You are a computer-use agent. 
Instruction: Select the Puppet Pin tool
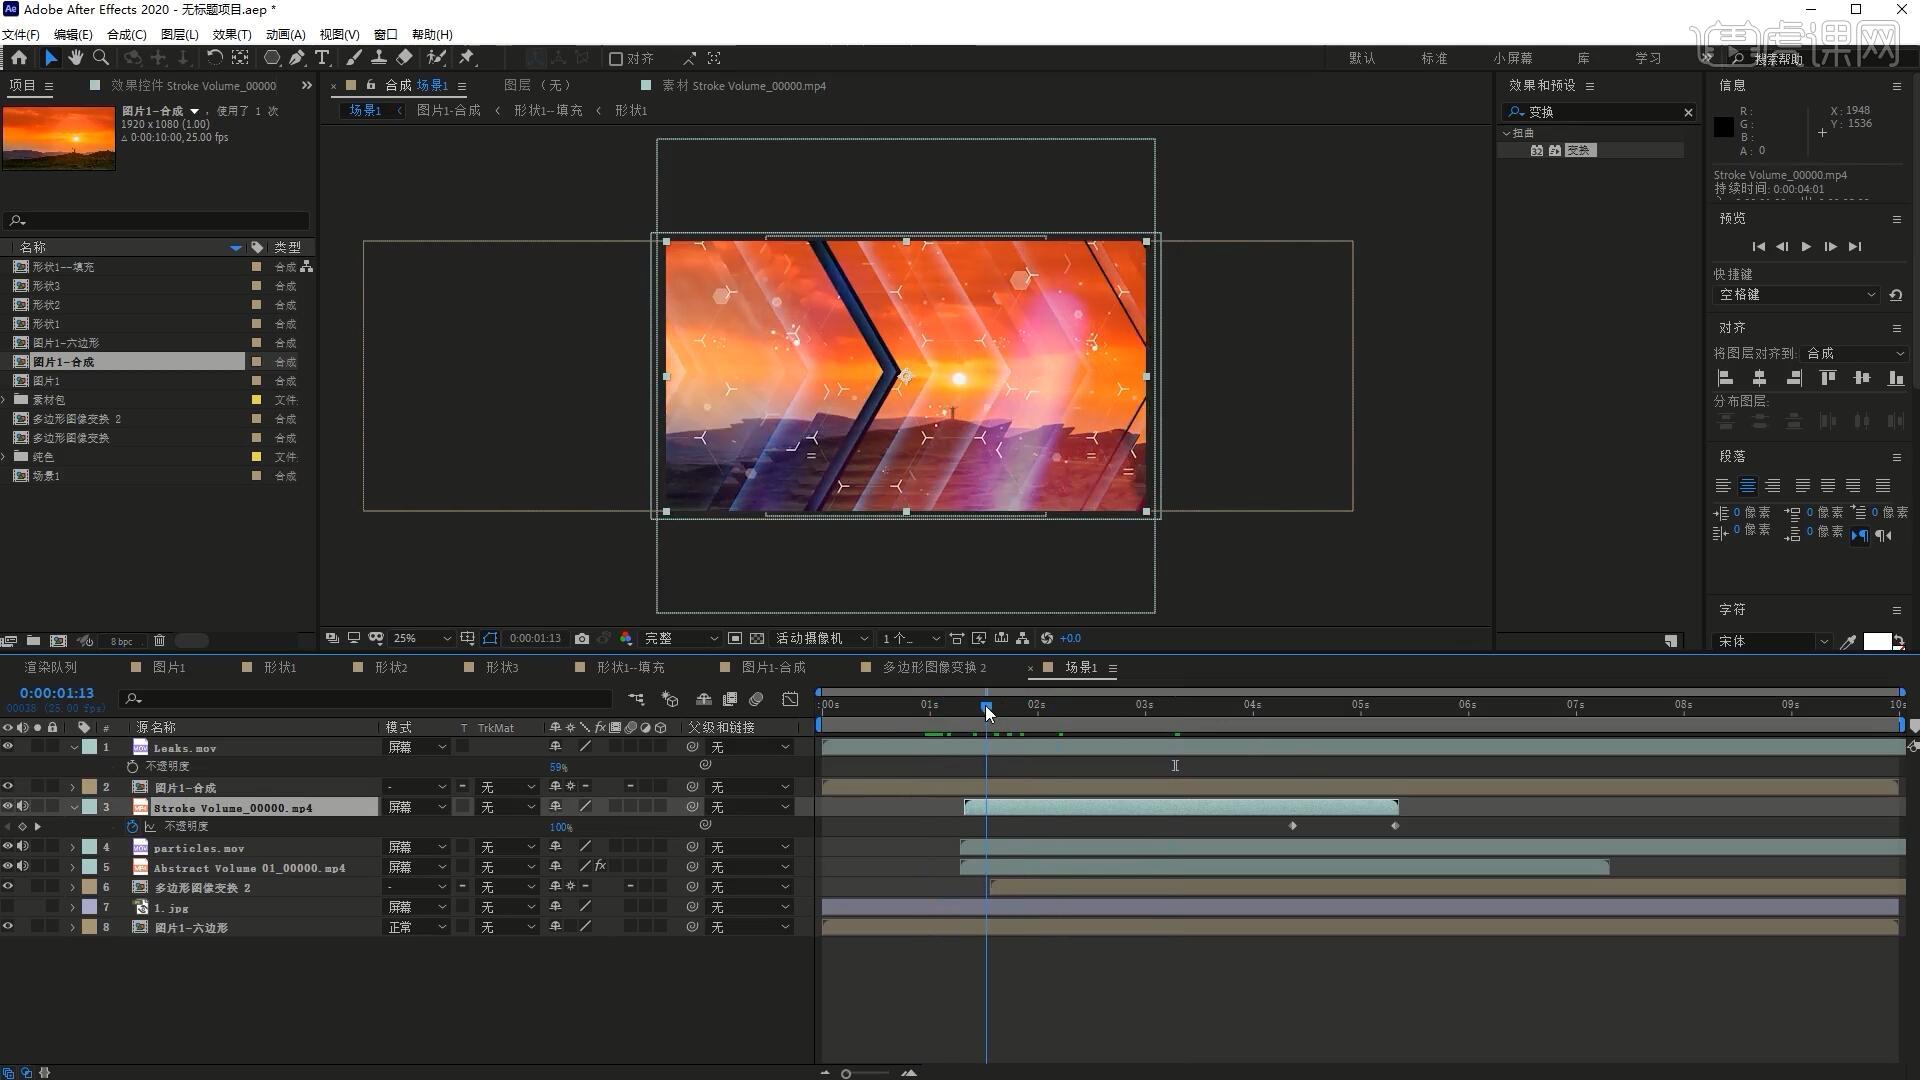pyautogui.click(x=467, y=58)
